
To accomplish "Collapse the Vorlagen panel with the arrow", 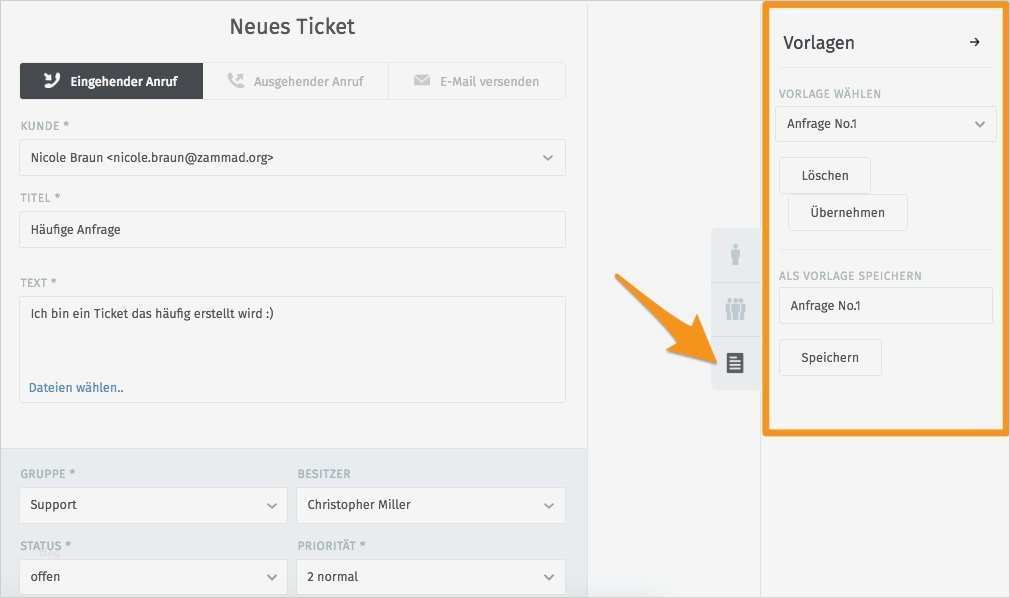I will point(975,42).
